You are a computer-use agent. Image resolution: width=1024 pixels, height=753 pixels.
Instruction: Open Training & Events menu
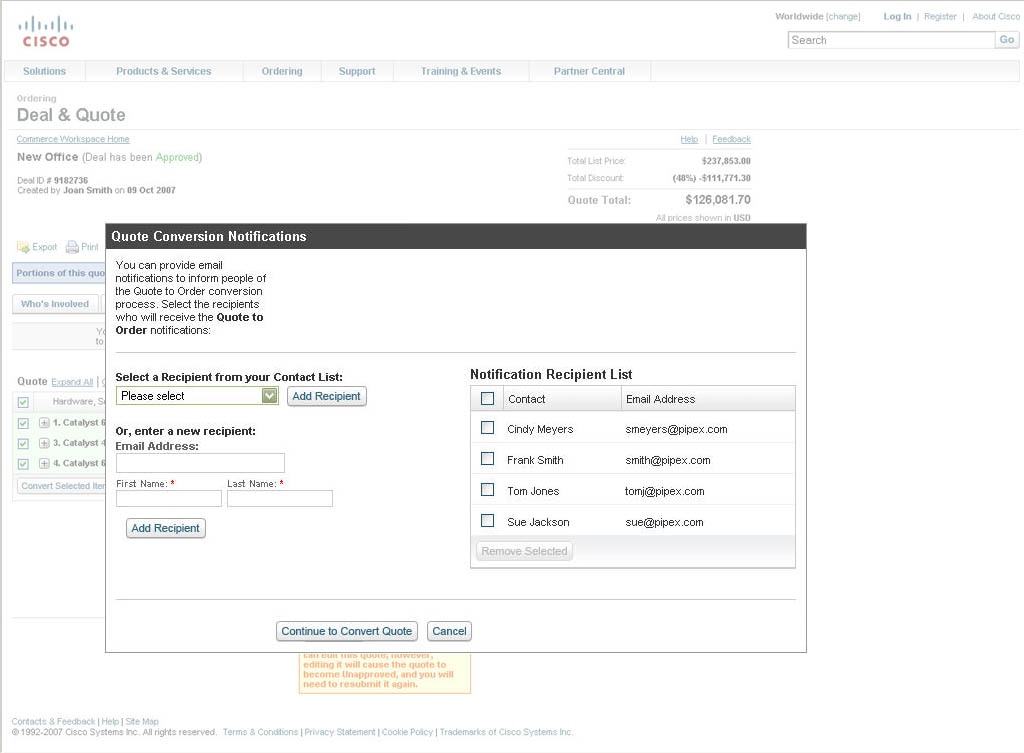(461, 71)
